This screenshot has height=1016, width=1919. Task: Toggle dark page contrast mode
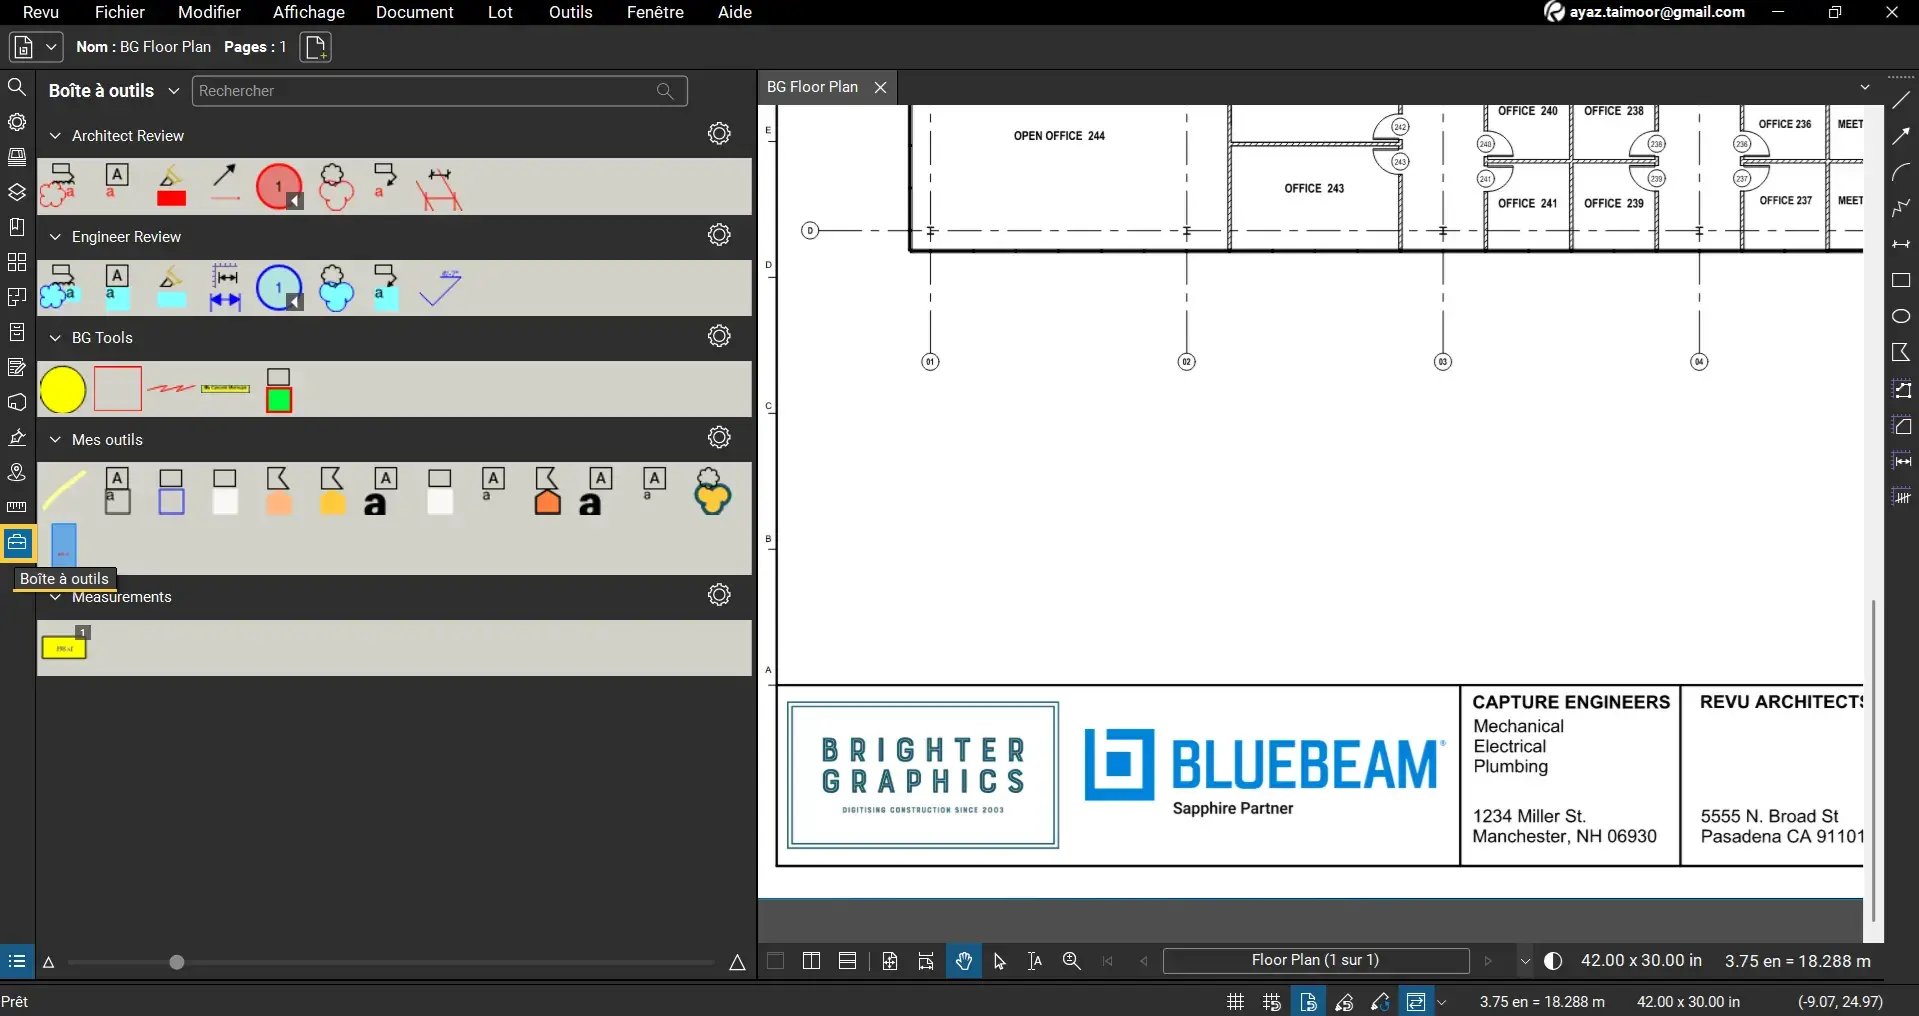[x=1553, y=961]
